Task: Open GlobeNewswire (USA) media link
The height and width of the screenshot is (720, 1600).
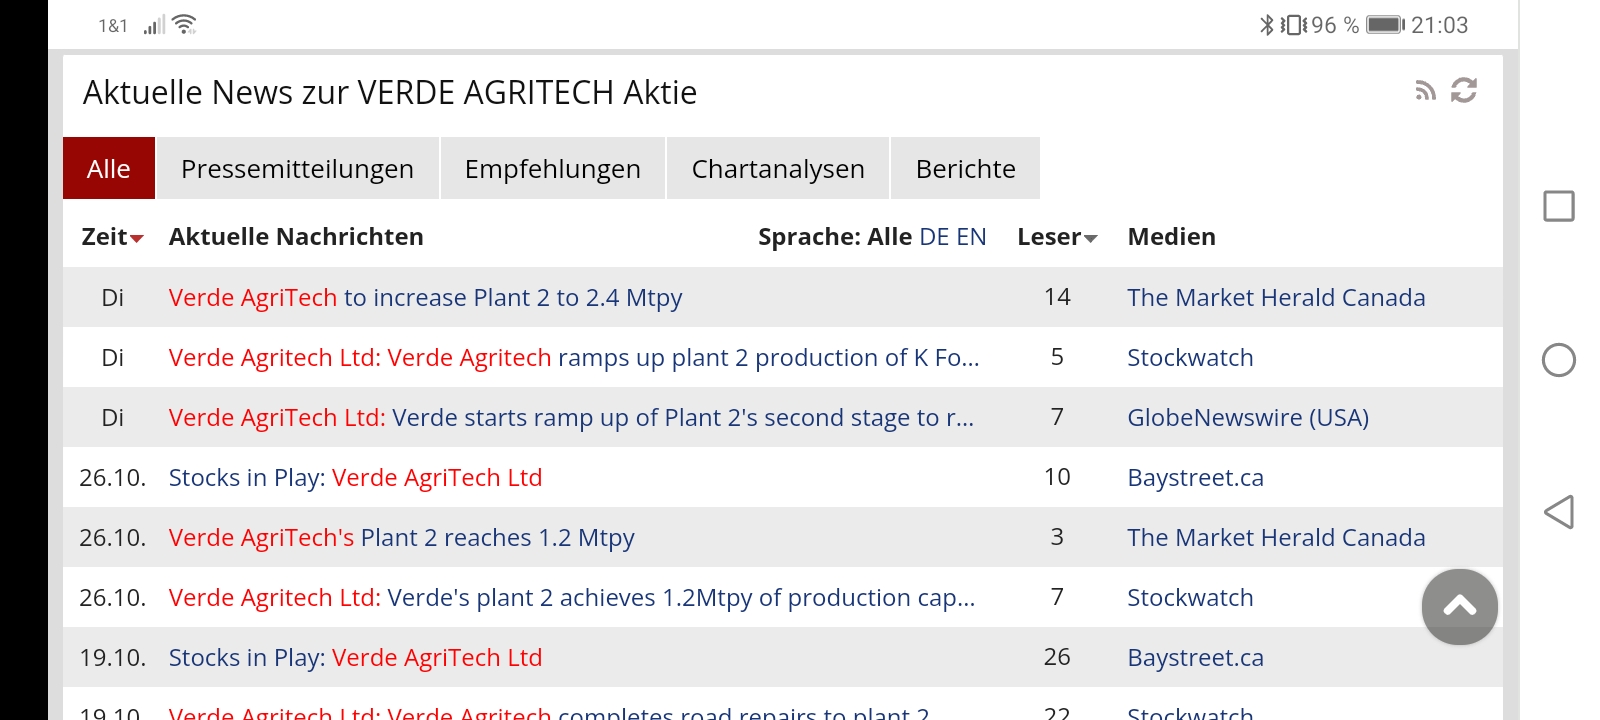Action: [1247, 418]
